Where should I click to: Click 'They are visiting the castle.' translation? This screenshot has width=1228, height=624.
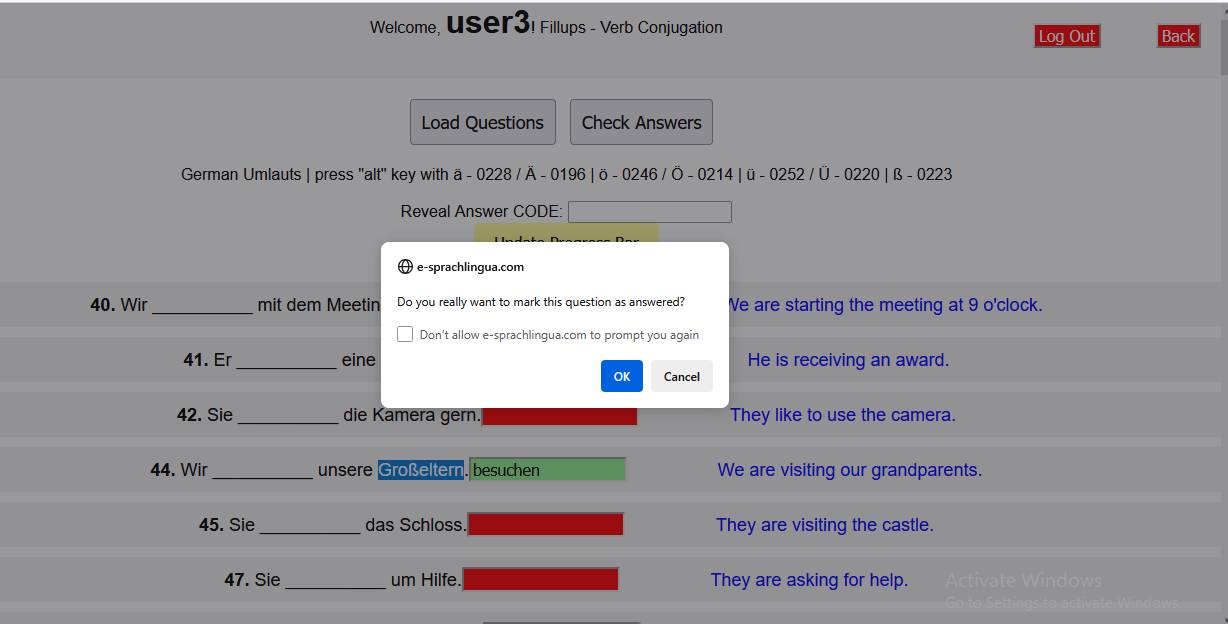(x=825, y=524)
